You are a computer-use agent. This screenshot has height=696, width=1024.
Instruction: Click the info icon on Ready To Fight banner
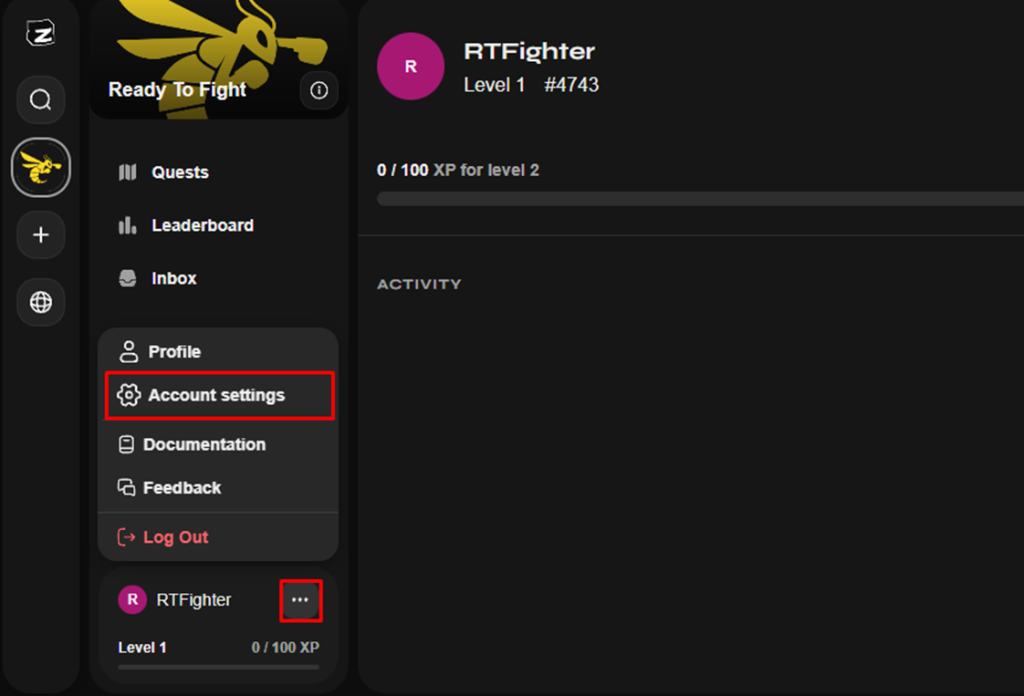(x=319, y=90)
